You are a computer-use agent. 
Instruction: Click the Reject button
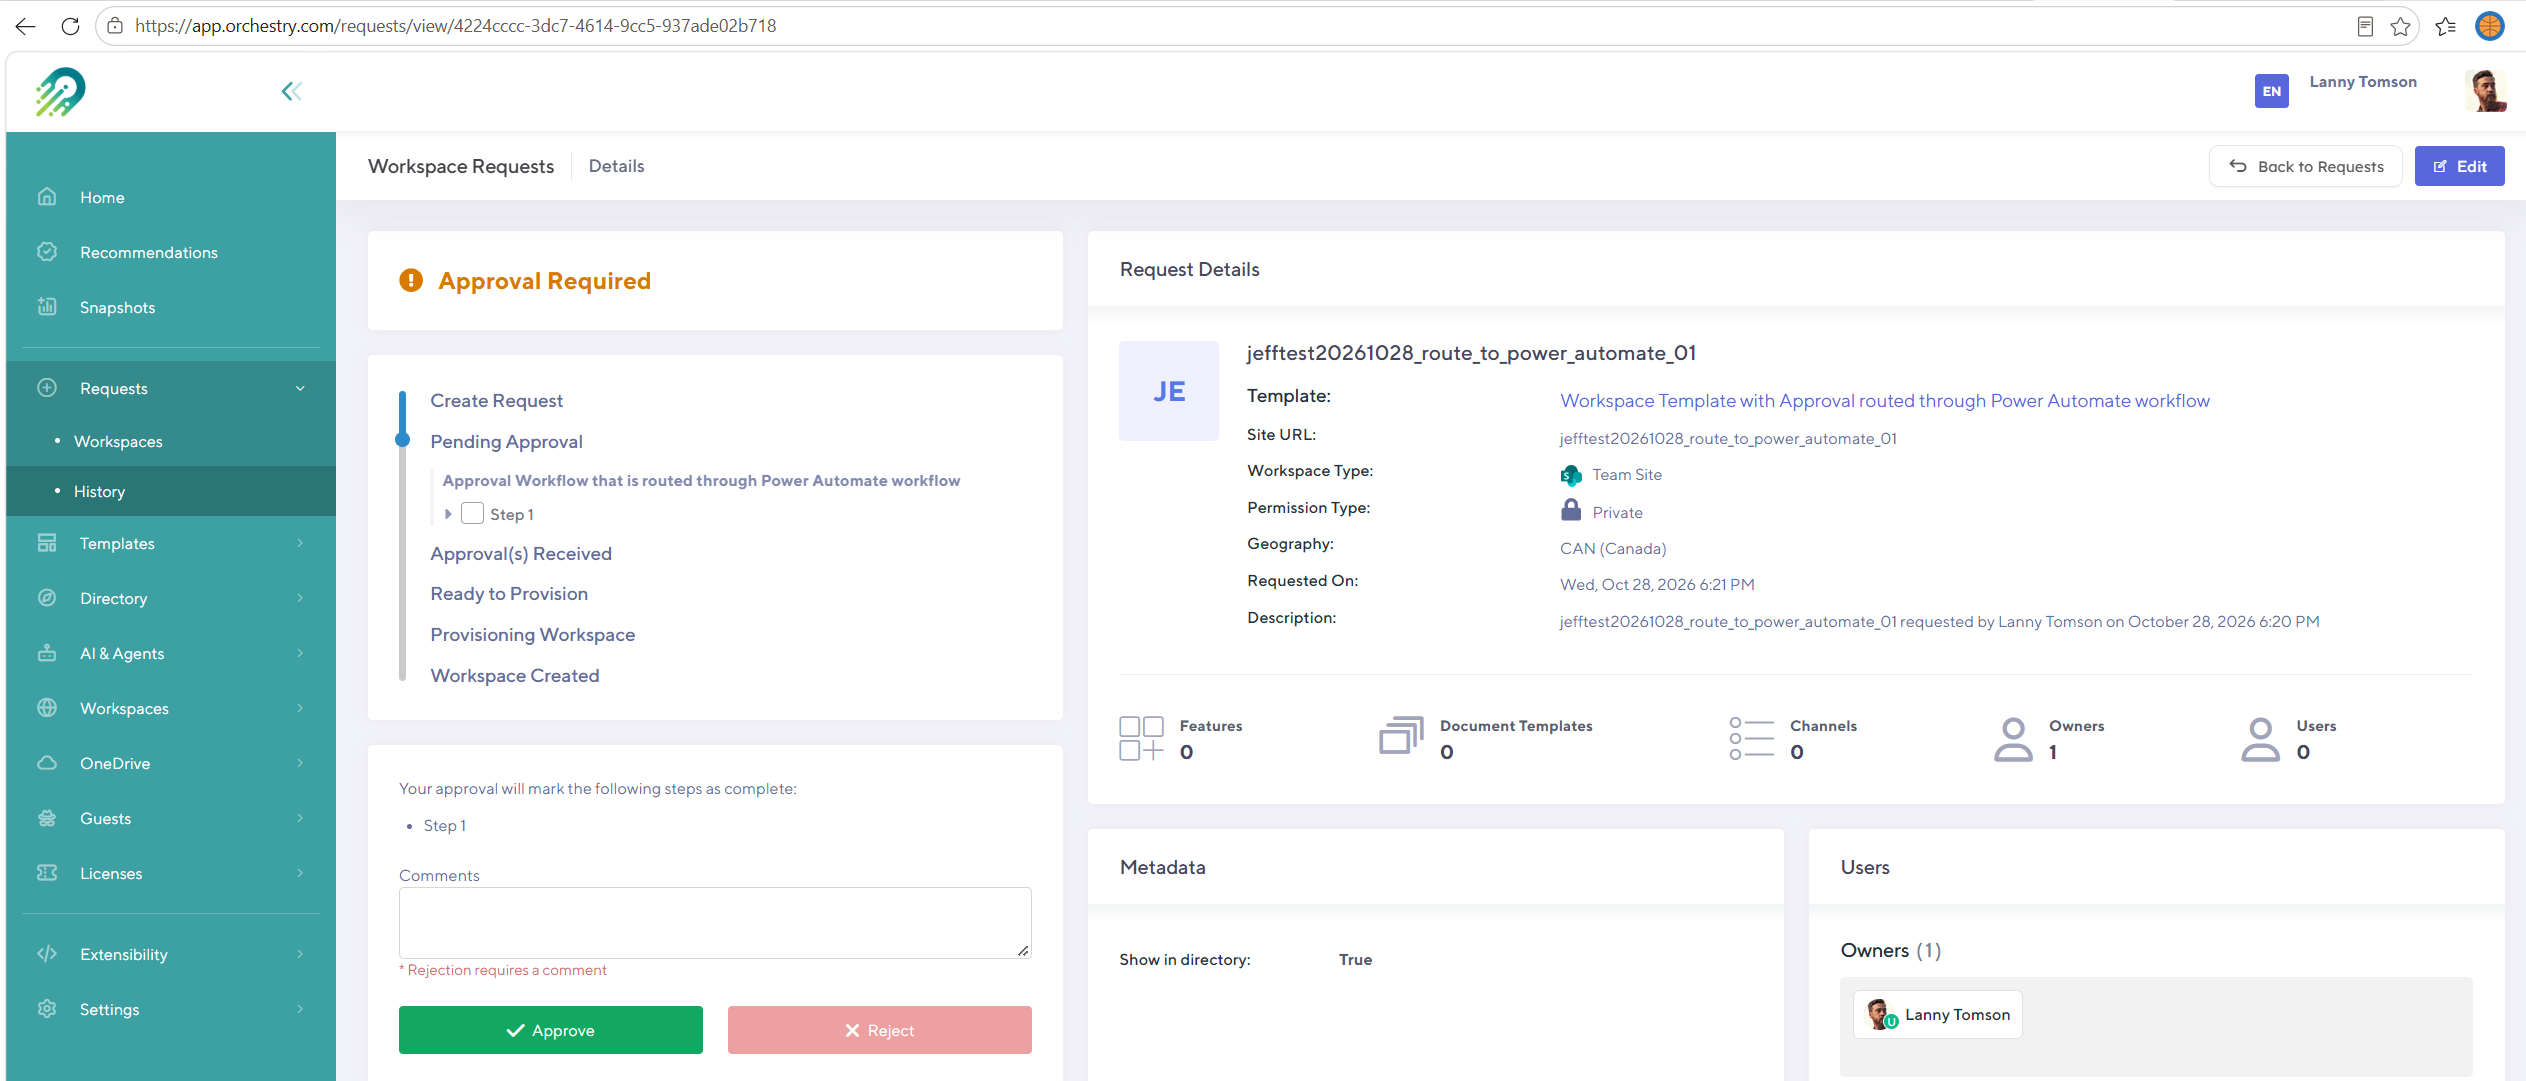(x=880, y=1030)
